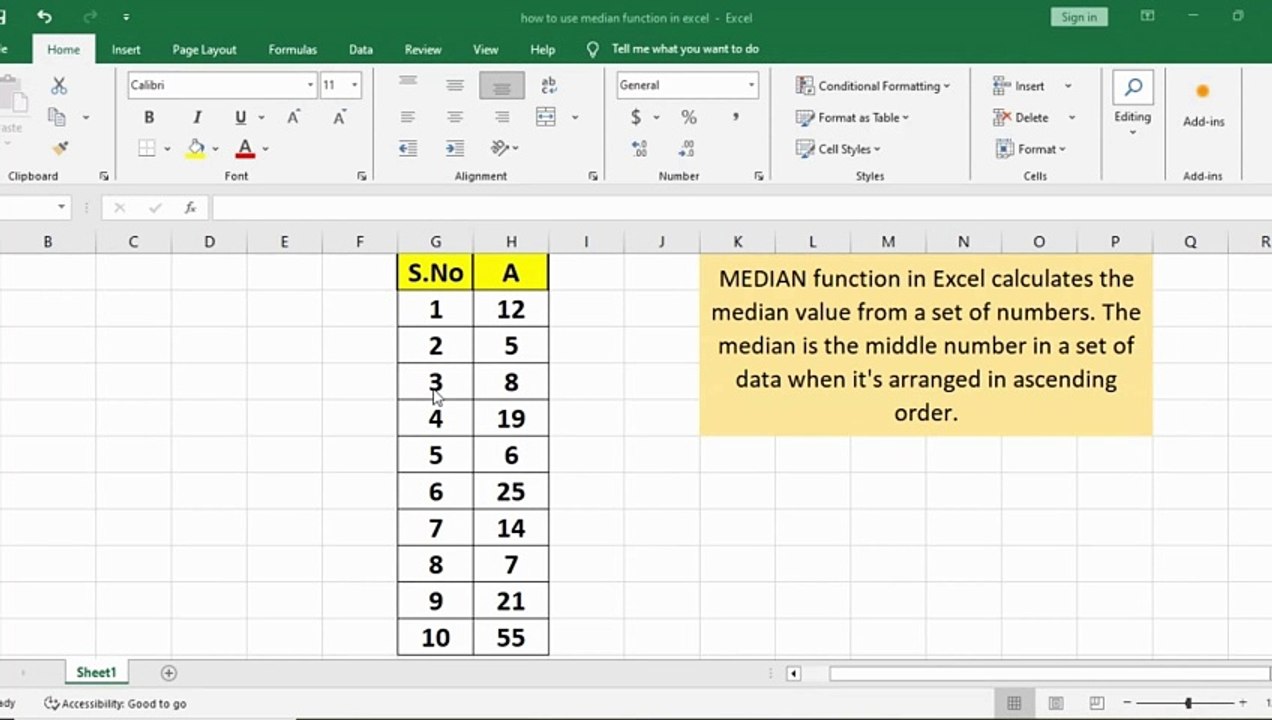Viewport: 1272px width, 720px height.
Task: Open Borders dropdown arrow
Action: click(167, 149)
